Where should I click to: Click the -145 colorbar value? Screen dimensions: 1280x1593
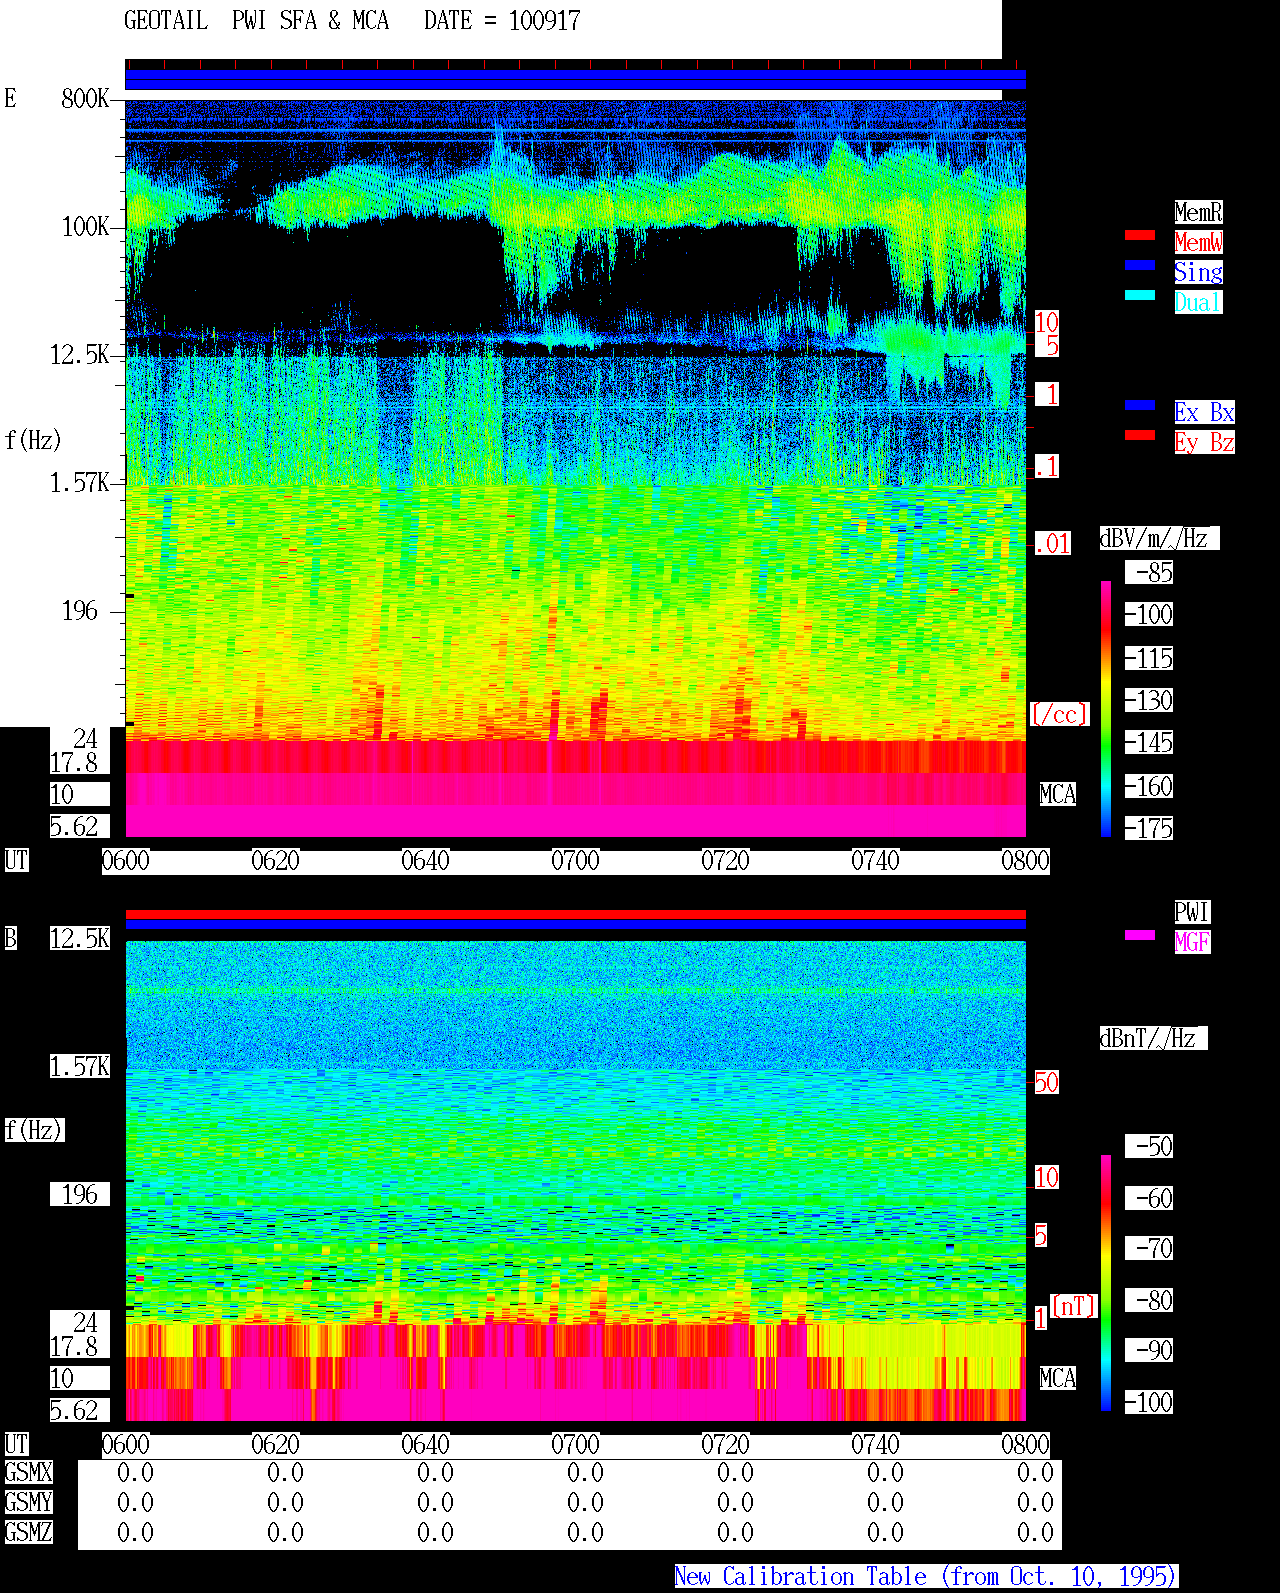coord(1150,743)
